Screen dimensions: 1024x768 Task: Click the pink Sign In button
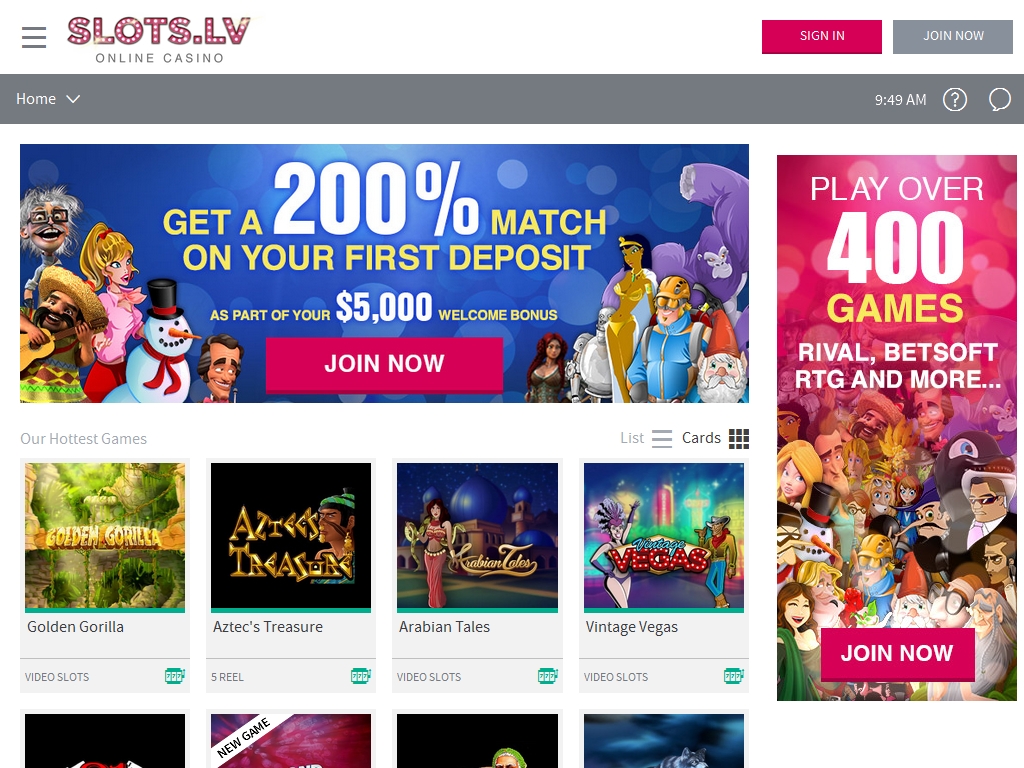822,36
